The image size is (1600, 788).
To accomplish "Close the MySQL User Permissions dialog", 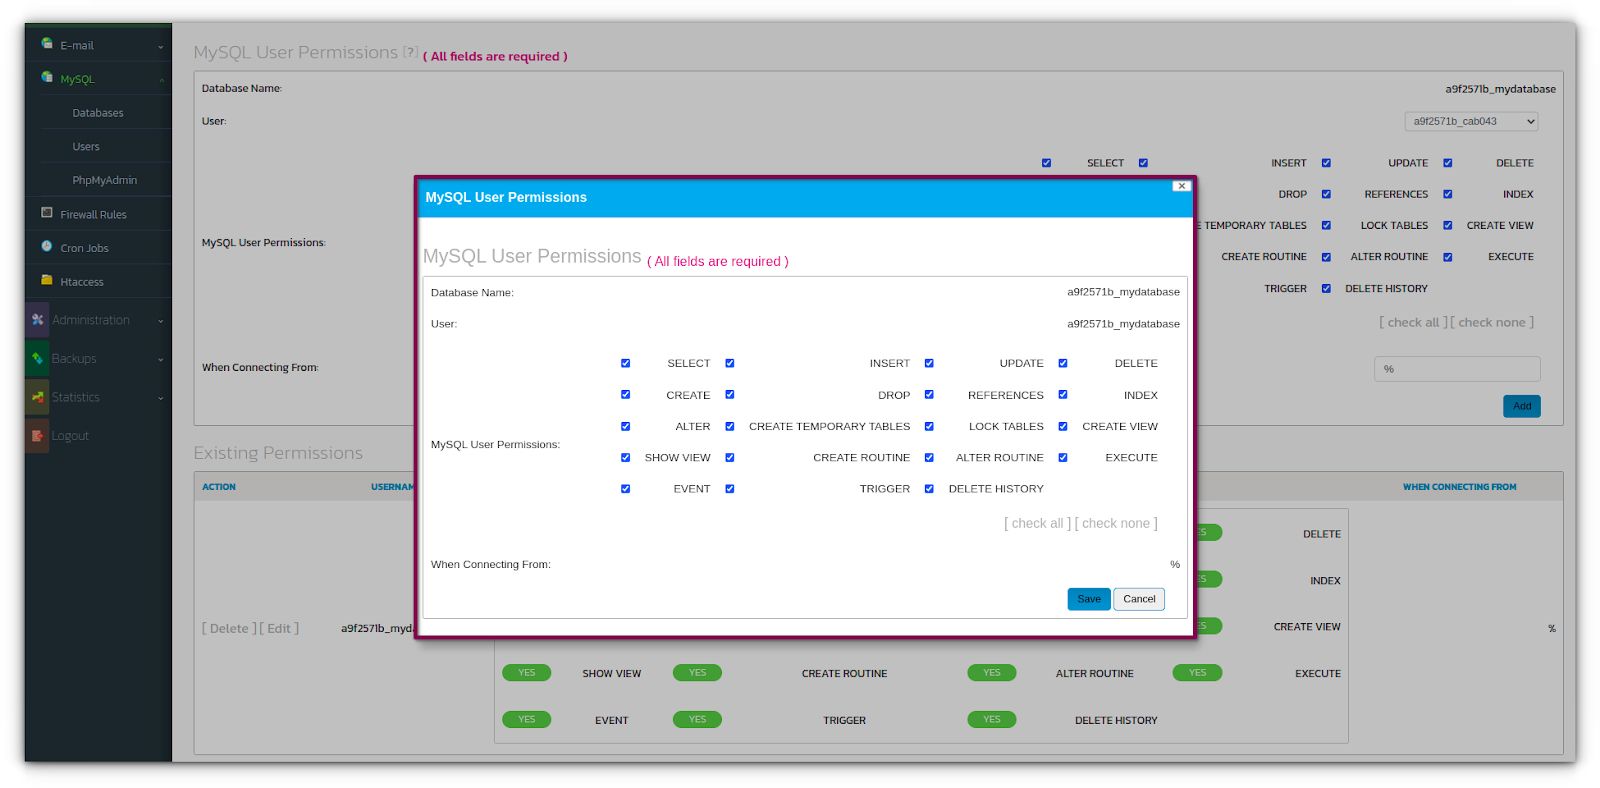I will (x=1182, y=186).
